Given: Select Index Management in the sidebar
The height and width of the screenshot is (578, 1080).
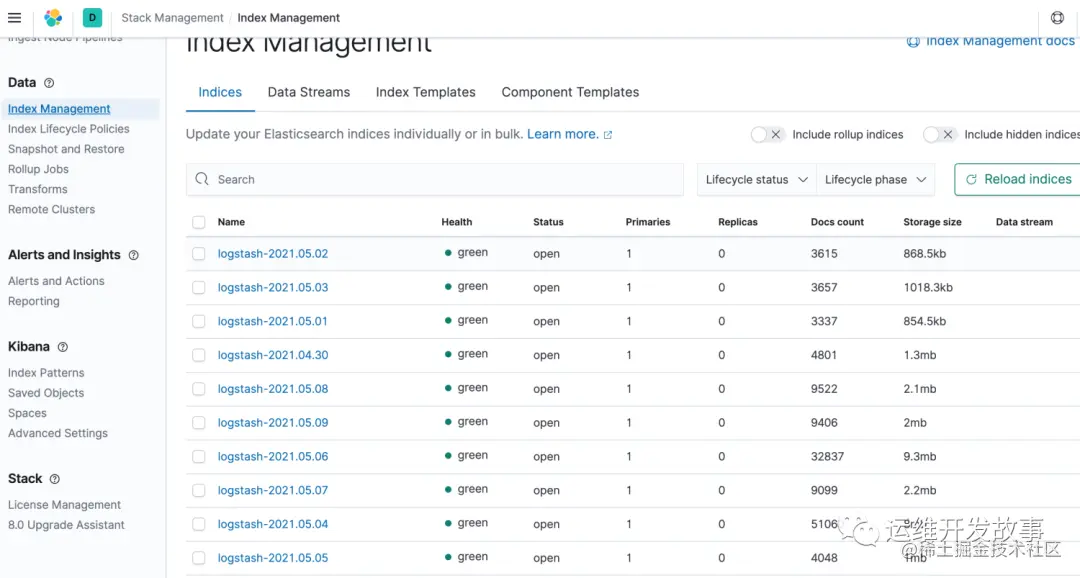Looking at the screenshot, I should 59,109.
